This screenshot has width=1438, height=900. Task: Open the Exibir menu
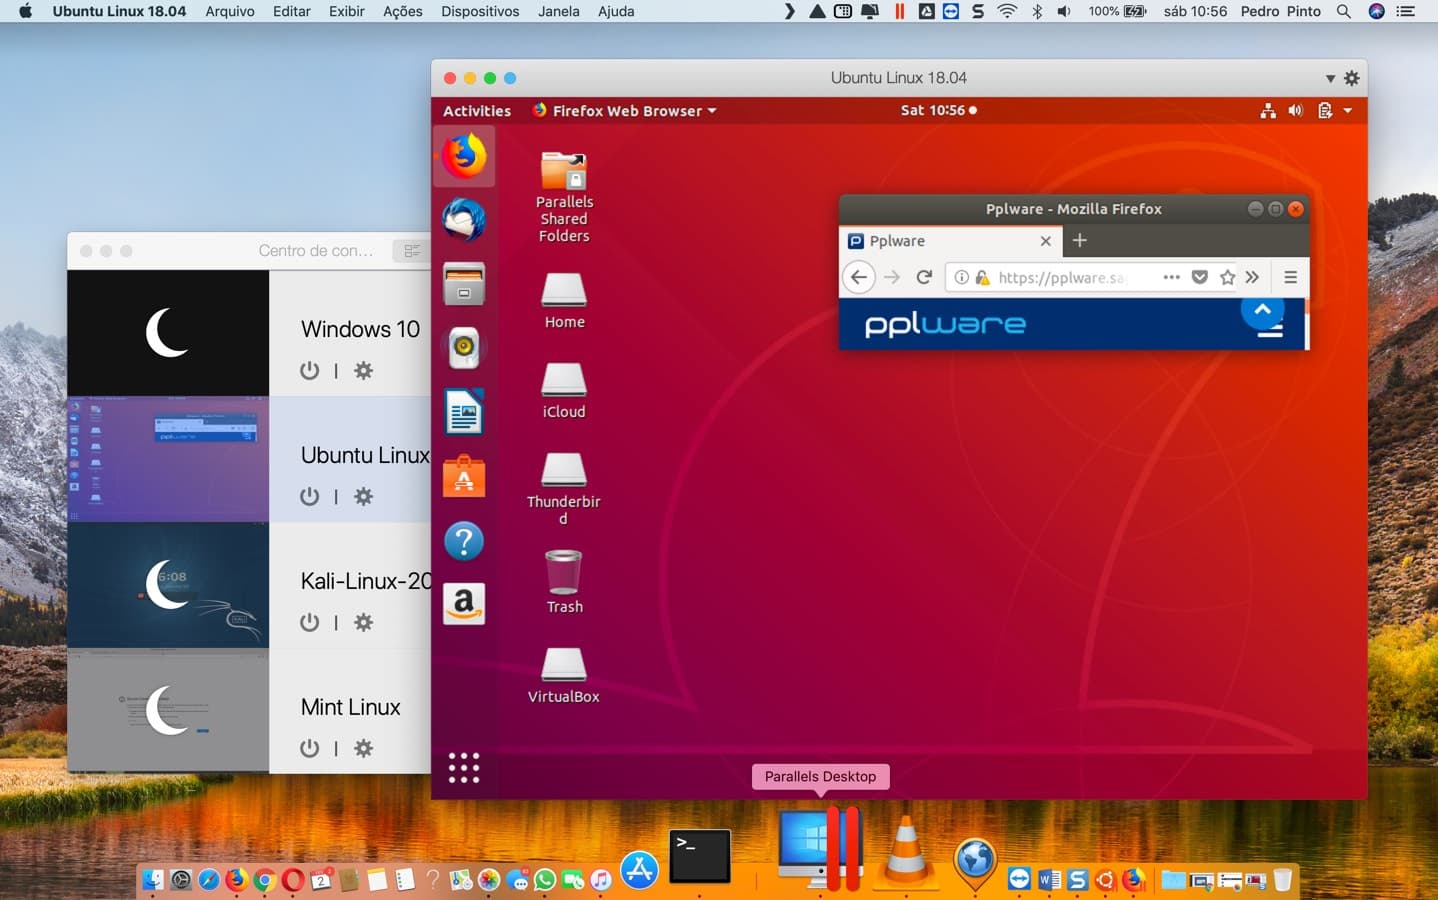pos(347,11)
